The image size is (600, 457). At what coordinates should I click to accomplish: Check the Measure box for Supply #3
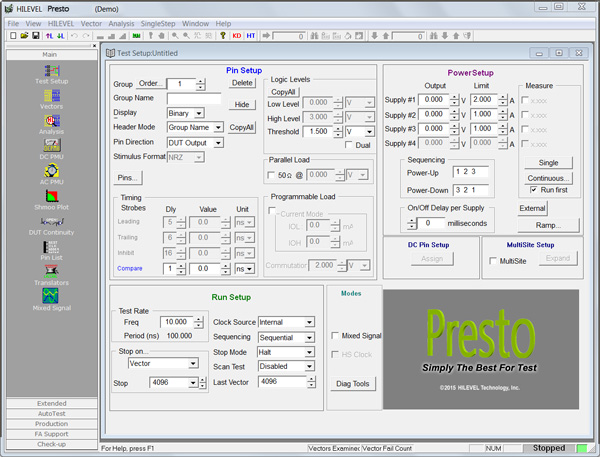click(x=525, y=129)
